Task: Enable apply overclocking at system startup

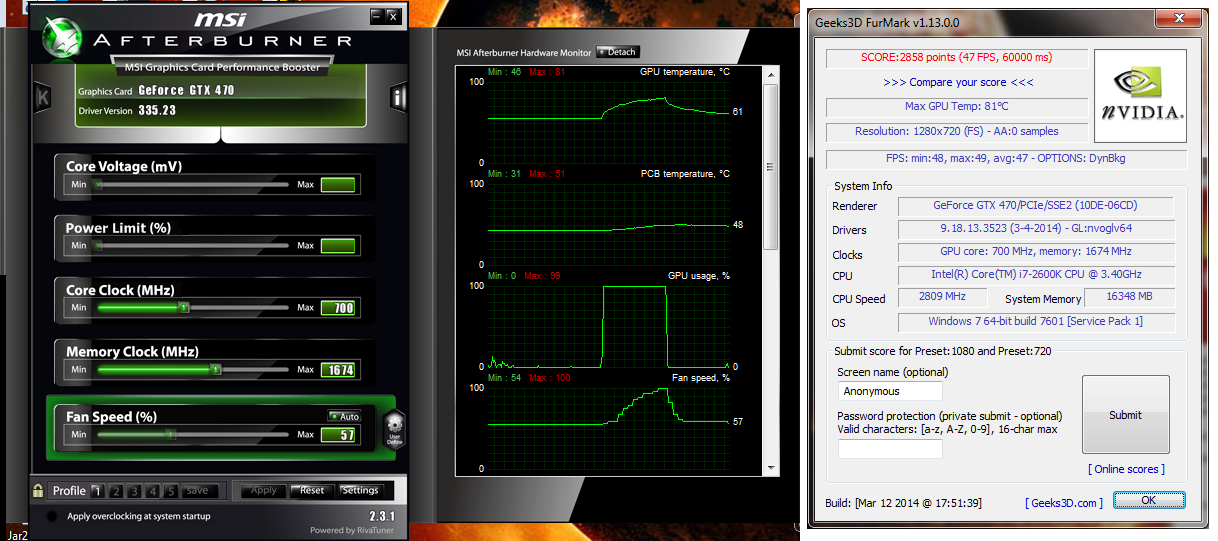Action: [x=52, y=516]
